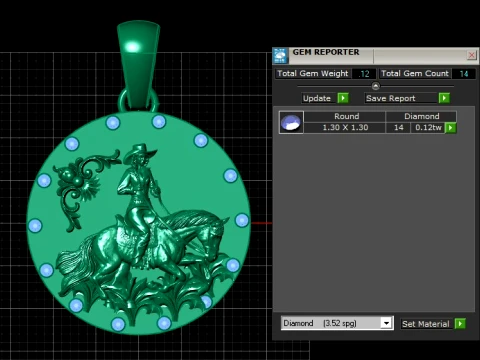The height and width of the screenshot is (360, 480).
Task: Click the Set Material green arrow
Action: [460, 323]
